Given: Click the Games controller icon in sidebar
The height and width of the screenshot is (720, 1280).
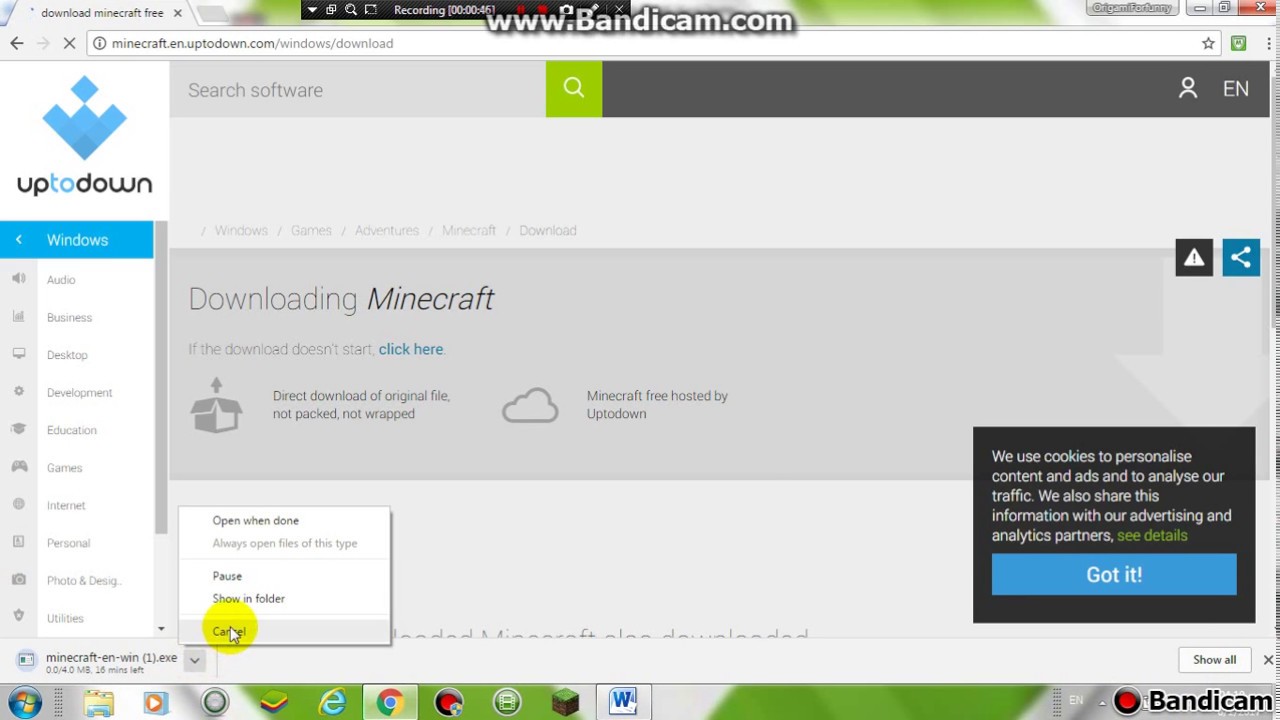Looking at the screenshot, I should click(18, 467).
